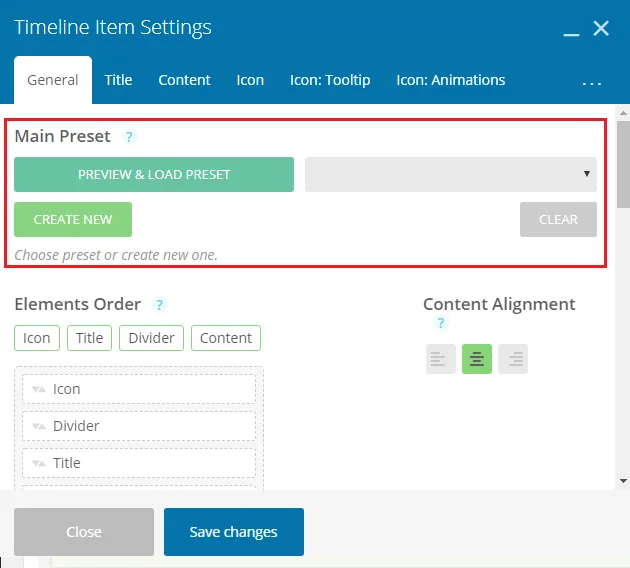Click the vertical scrollbar down arrow
Image resolution: width=630 pixels, height=568 pixels.
pyautogui.click(x=623, y=480)
